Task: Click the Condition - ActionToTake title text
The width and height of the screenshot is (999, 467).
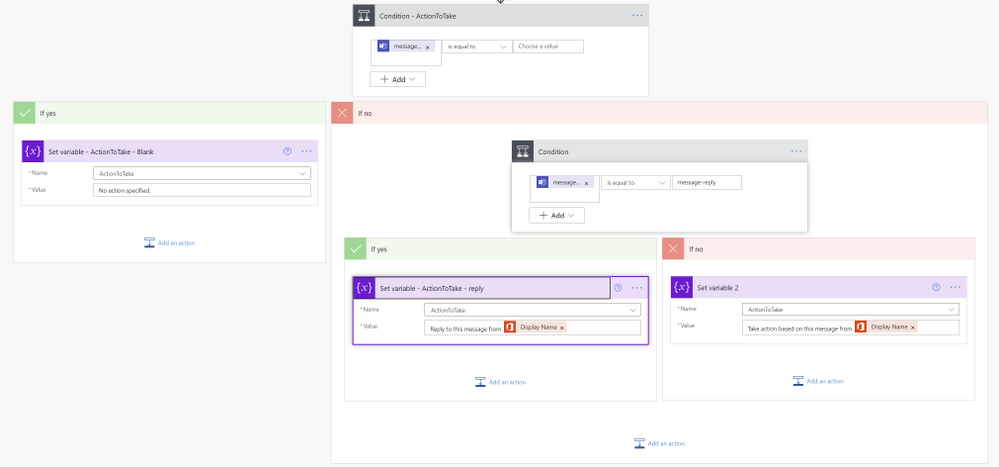Action: (x=417, y=15)
